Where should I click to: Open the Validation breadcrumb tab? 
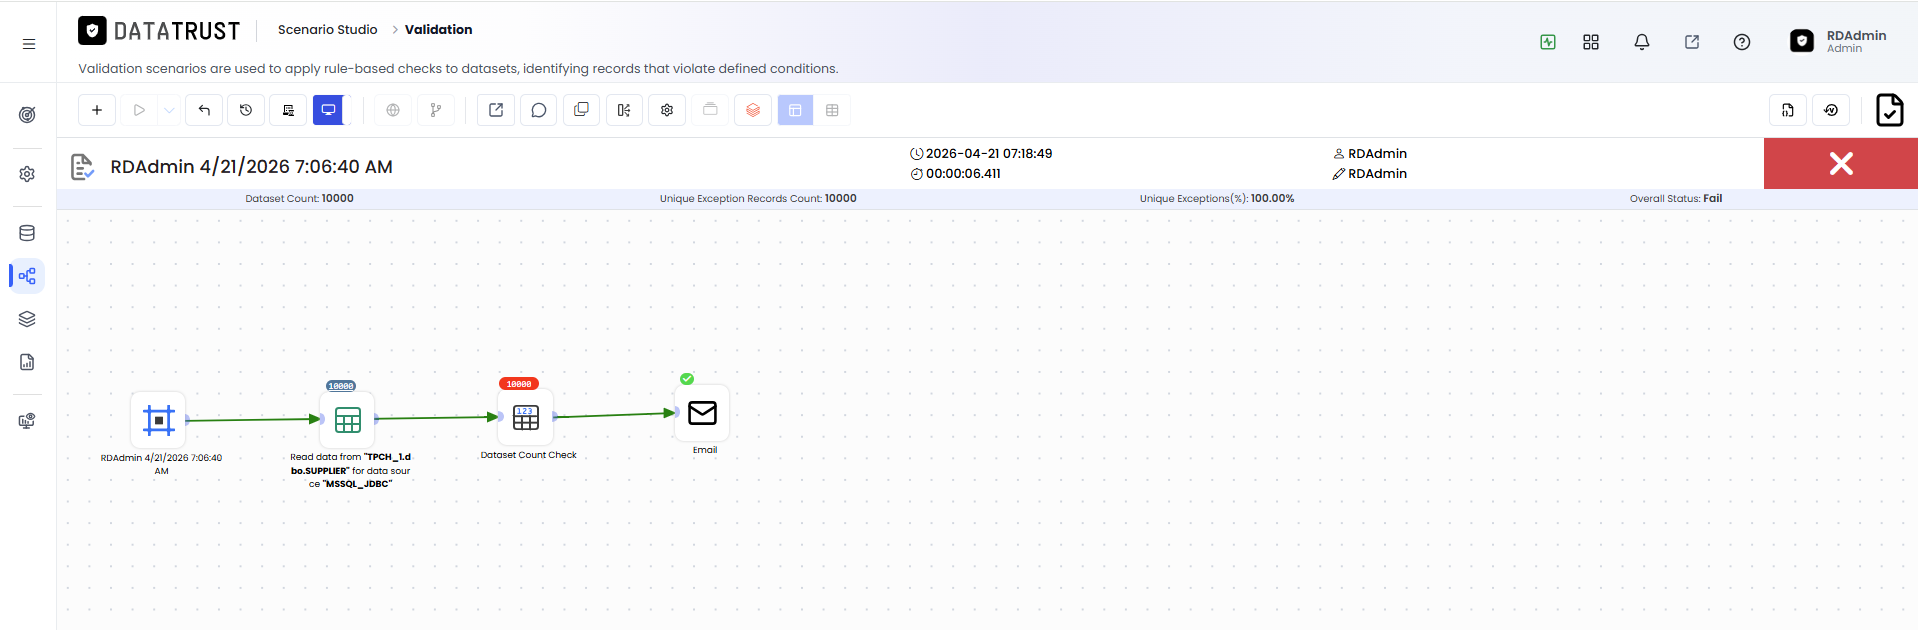(438, 29)
